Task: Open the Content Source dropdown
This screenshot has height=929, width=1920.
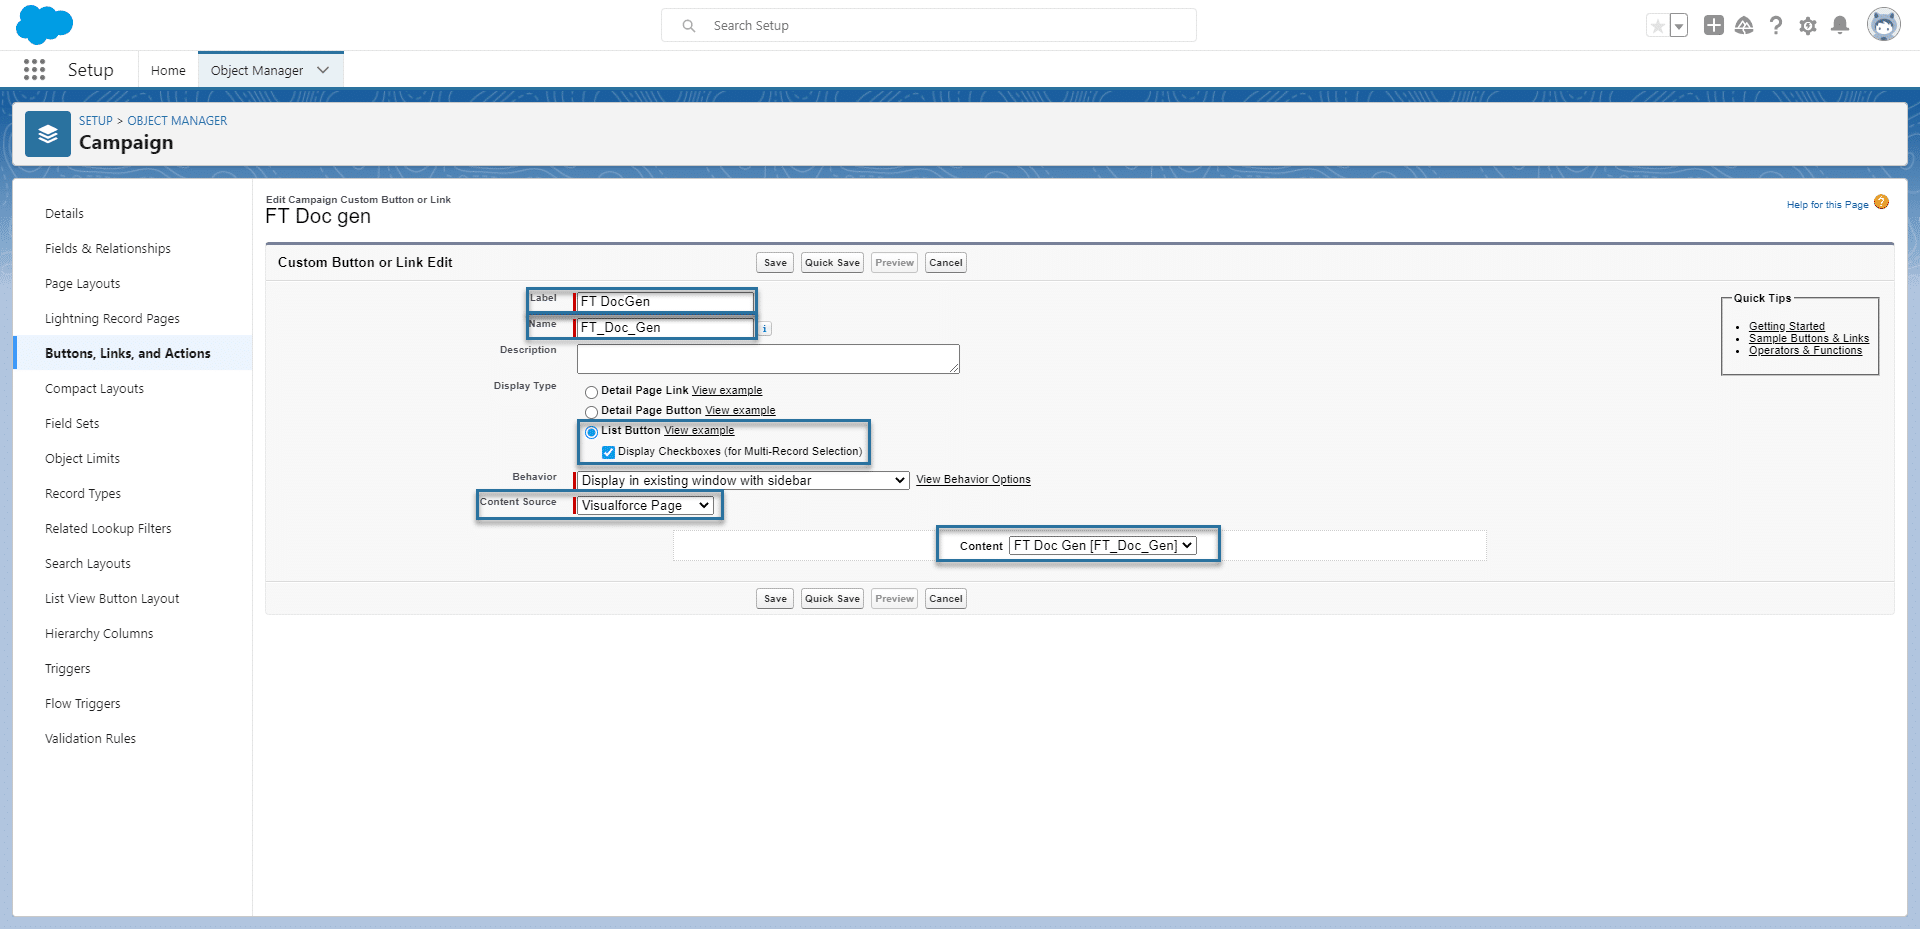Action: click(x=646, y=506)
